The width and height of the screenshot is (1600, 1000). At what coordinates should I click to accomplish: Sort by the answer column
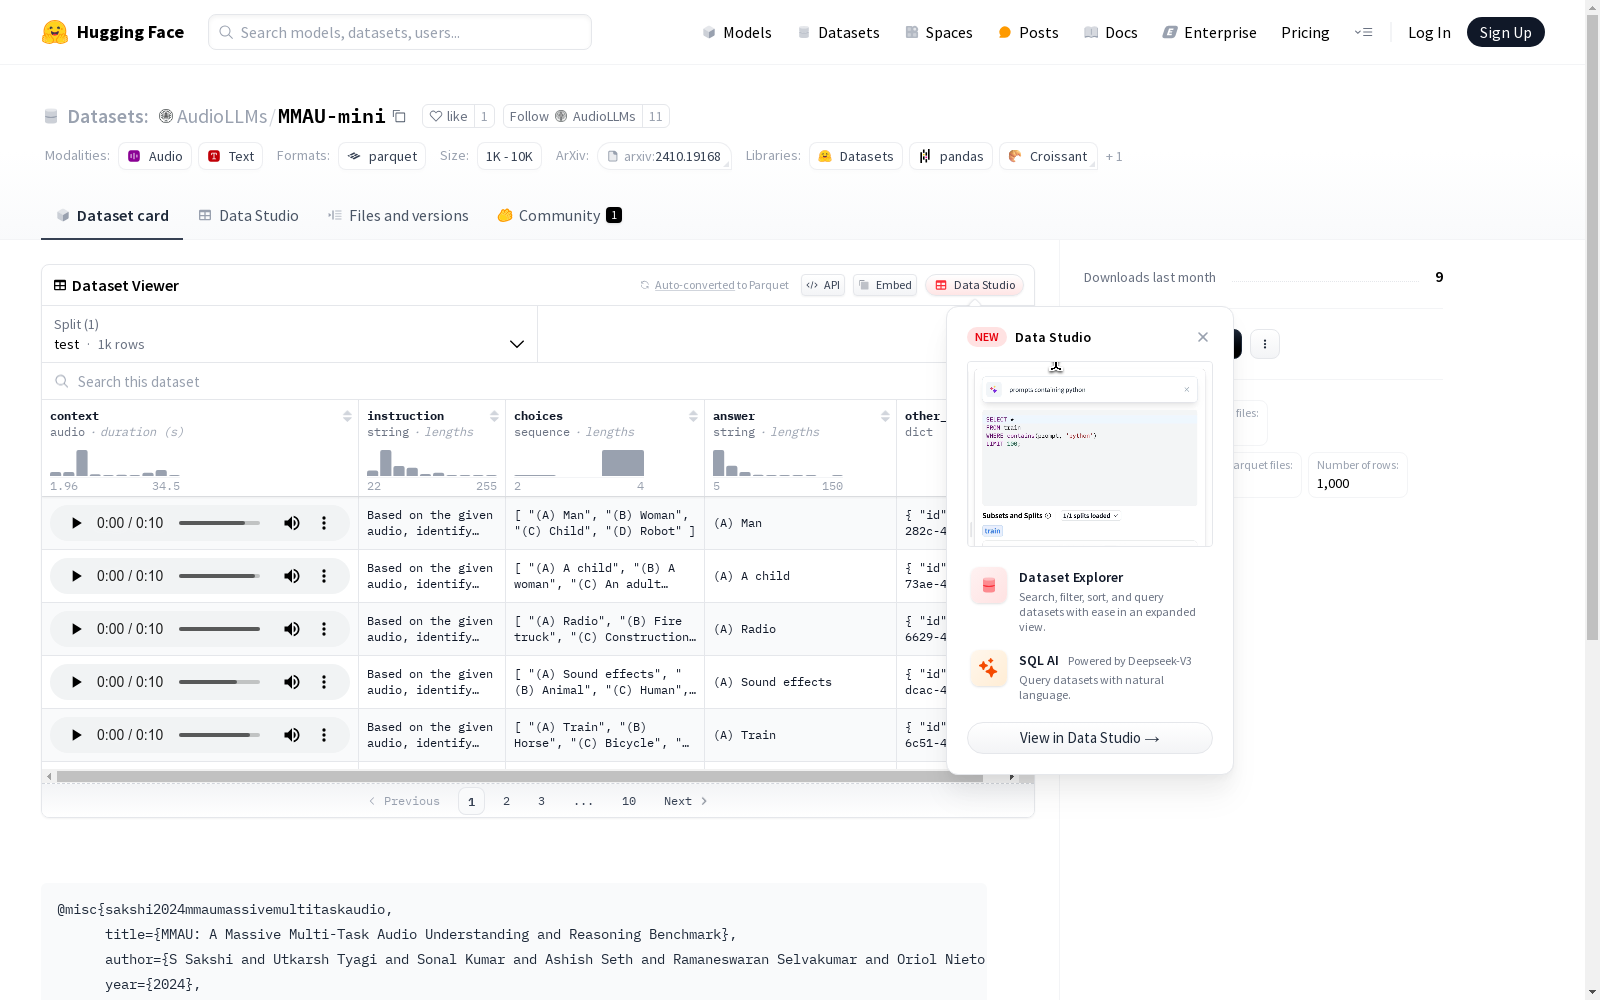point(885,416)
